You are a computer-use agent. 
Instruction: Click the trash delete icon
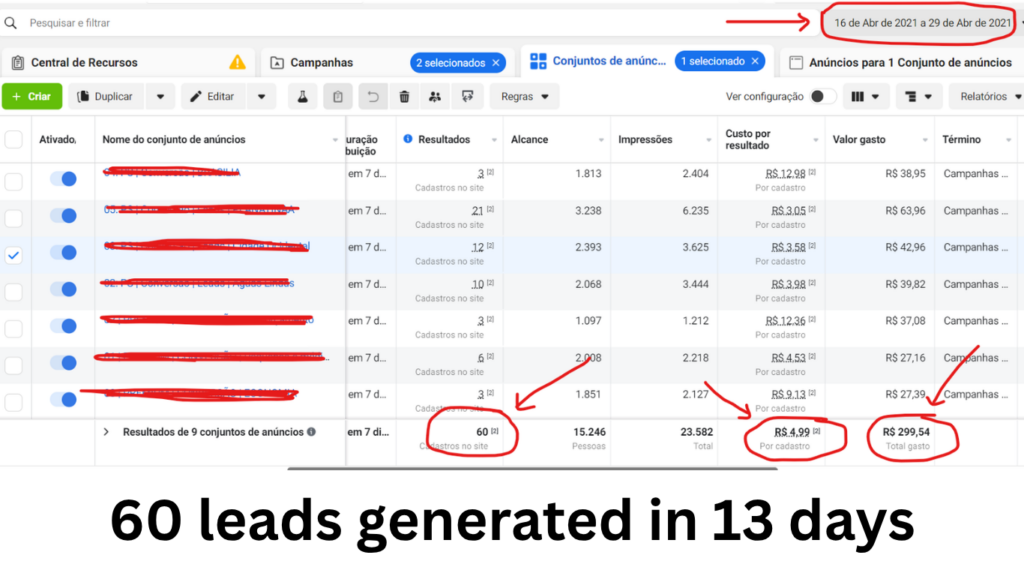point(404,97)
